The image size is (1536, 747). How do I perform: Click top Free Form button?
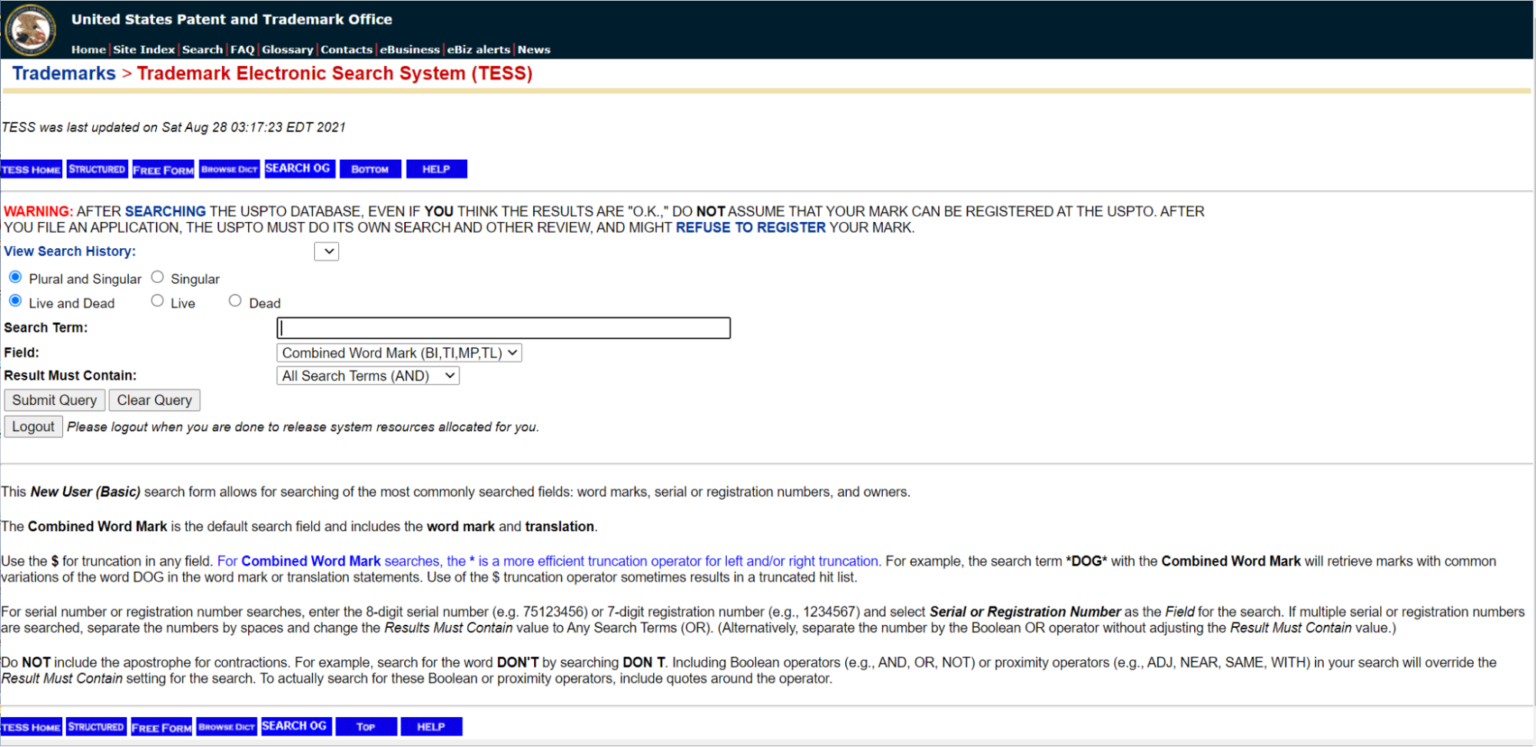[x=163, y=170]
